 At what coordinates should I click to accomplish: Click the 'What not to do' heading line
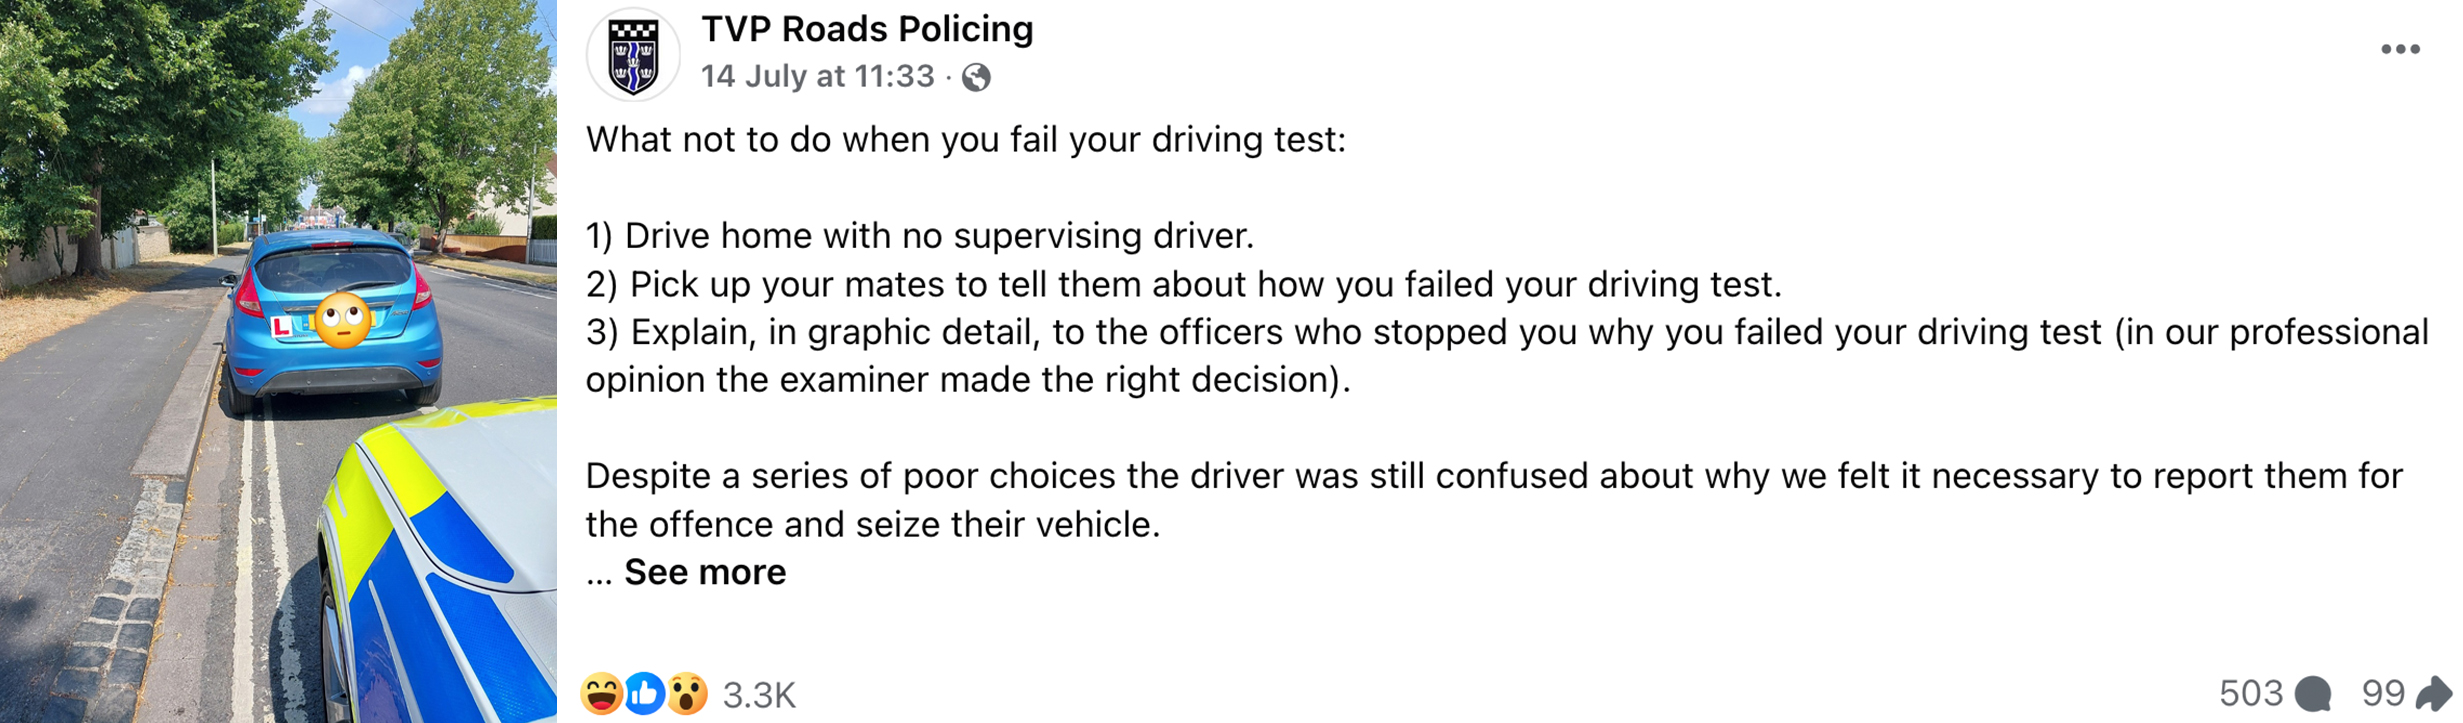966,140
